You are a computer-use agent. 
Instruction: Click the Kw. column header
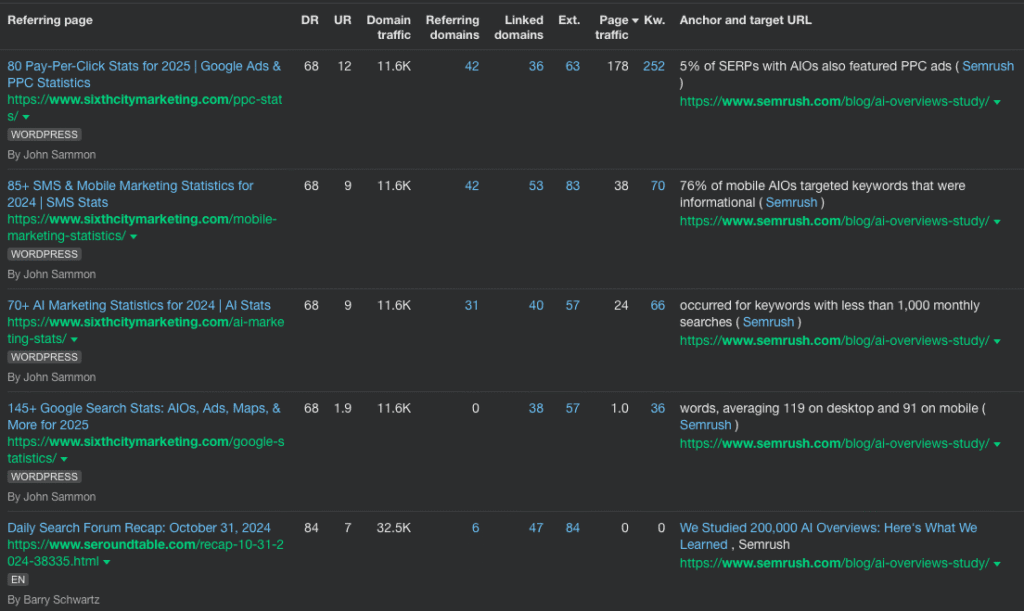[655, 20]
